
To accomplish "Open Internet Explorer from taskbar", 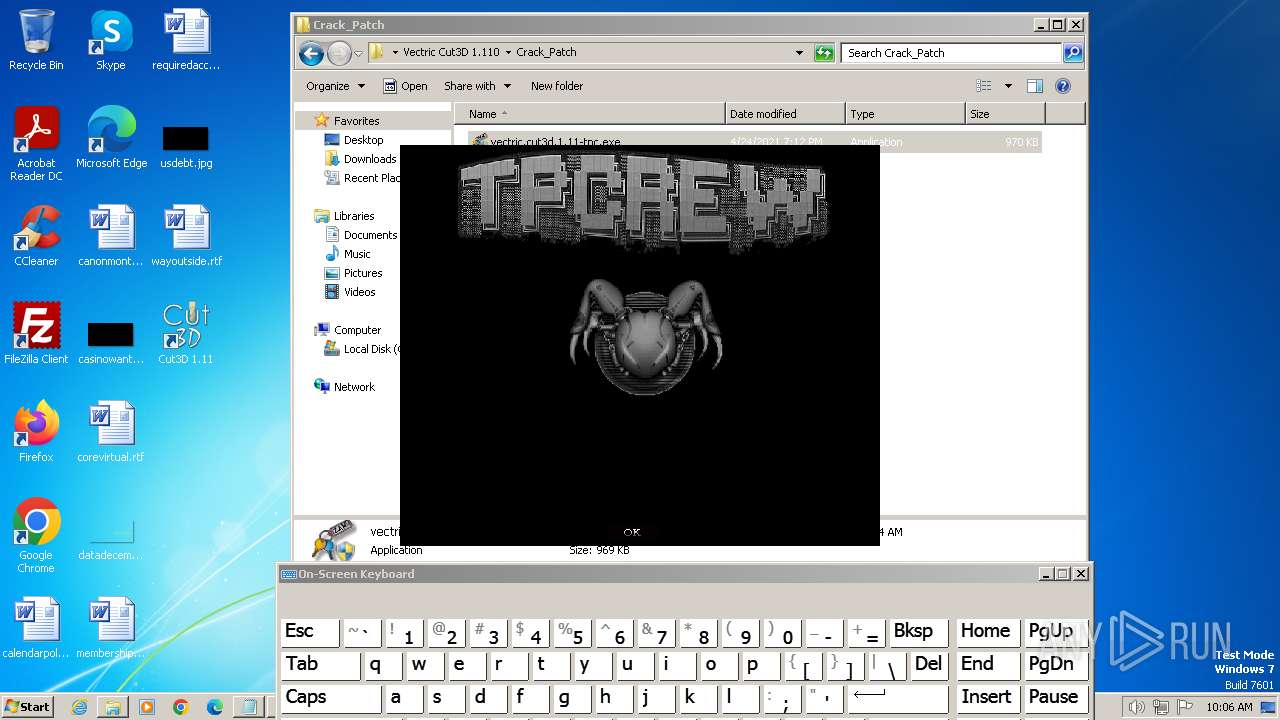I will [79, 707].
